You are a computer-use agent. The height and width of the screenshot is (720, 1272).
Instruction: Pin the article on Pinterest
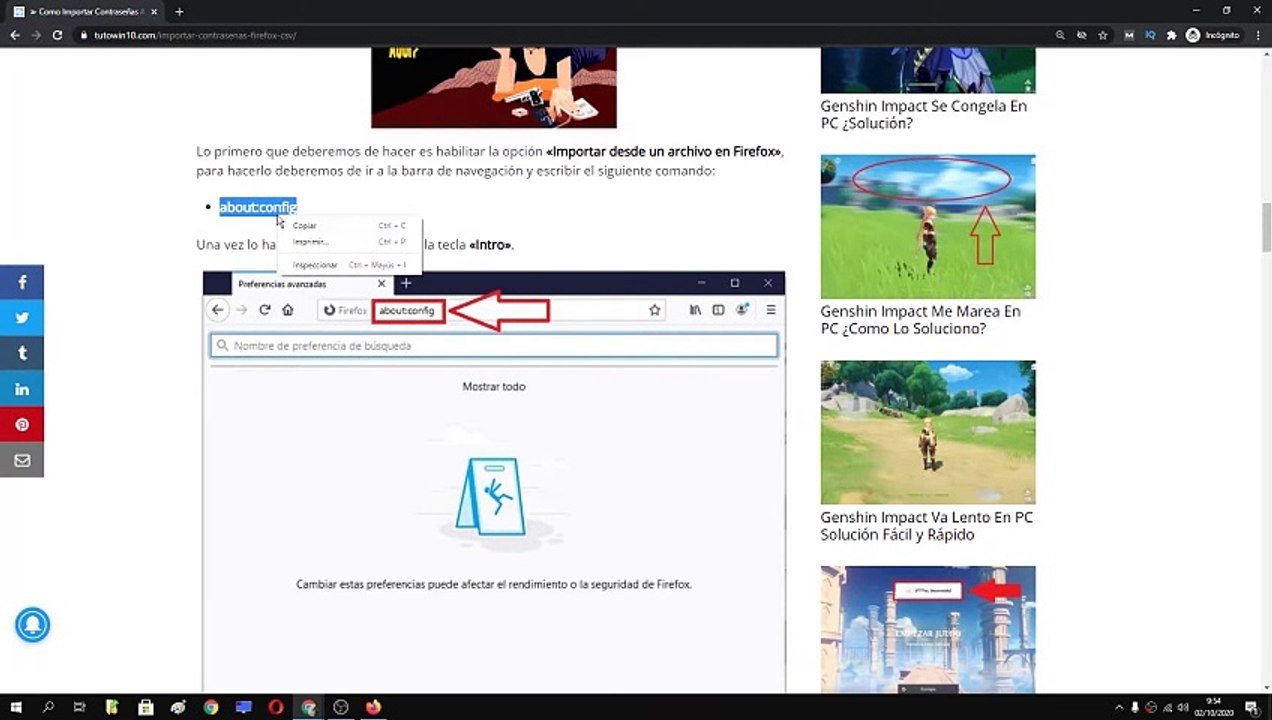[22, 425]
